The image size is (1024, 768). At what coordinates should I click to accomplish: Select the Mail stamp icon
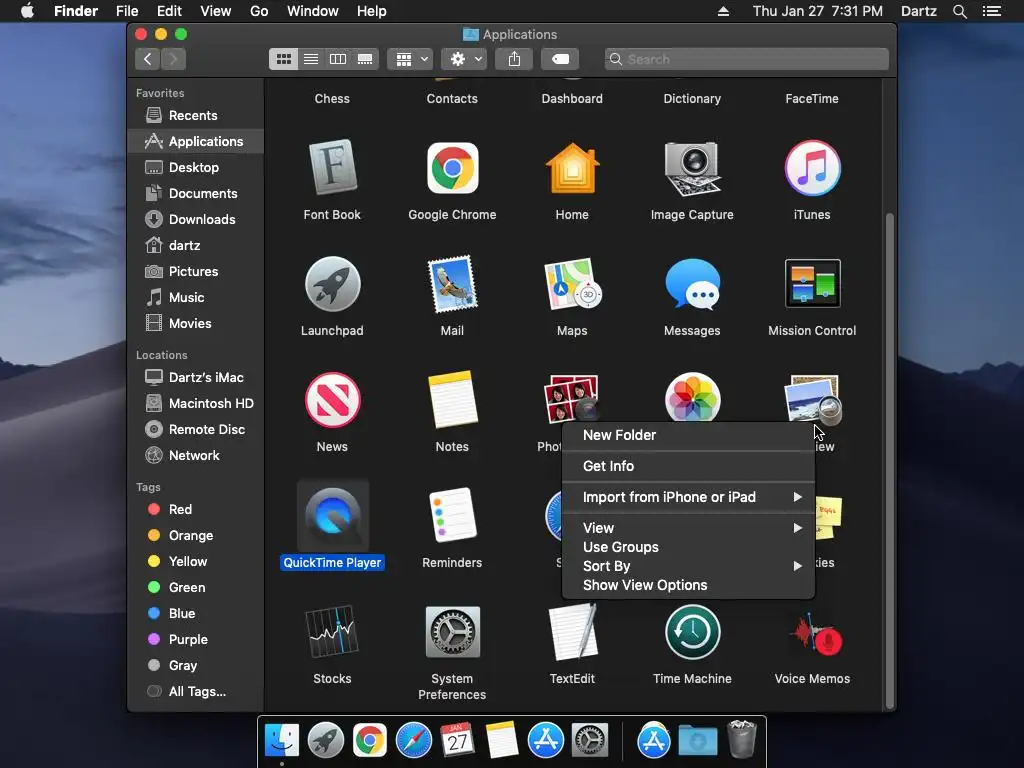pos(452,284)
